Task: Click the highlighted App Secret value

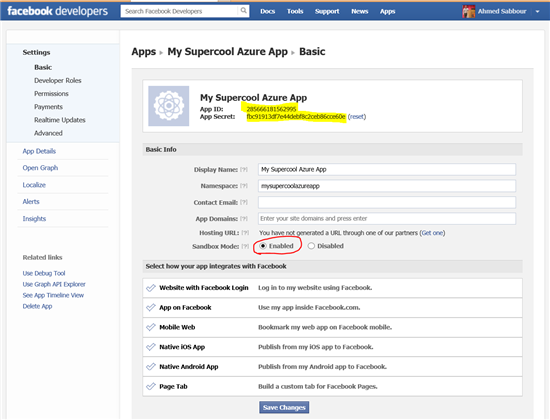Action: tap(296, 117)
